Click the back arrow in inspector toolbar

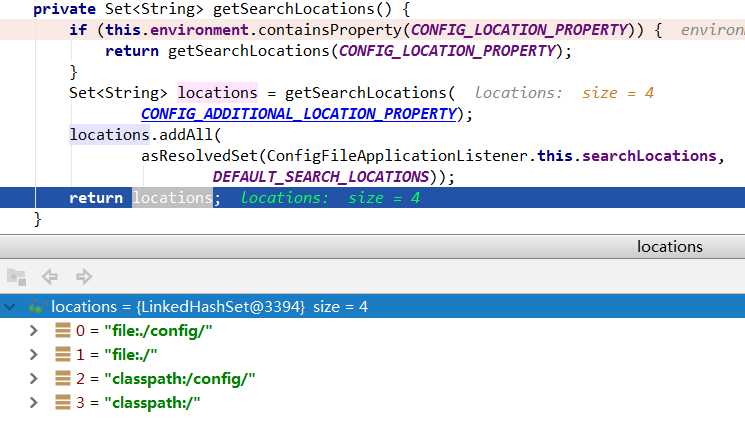tap(50, 276)
